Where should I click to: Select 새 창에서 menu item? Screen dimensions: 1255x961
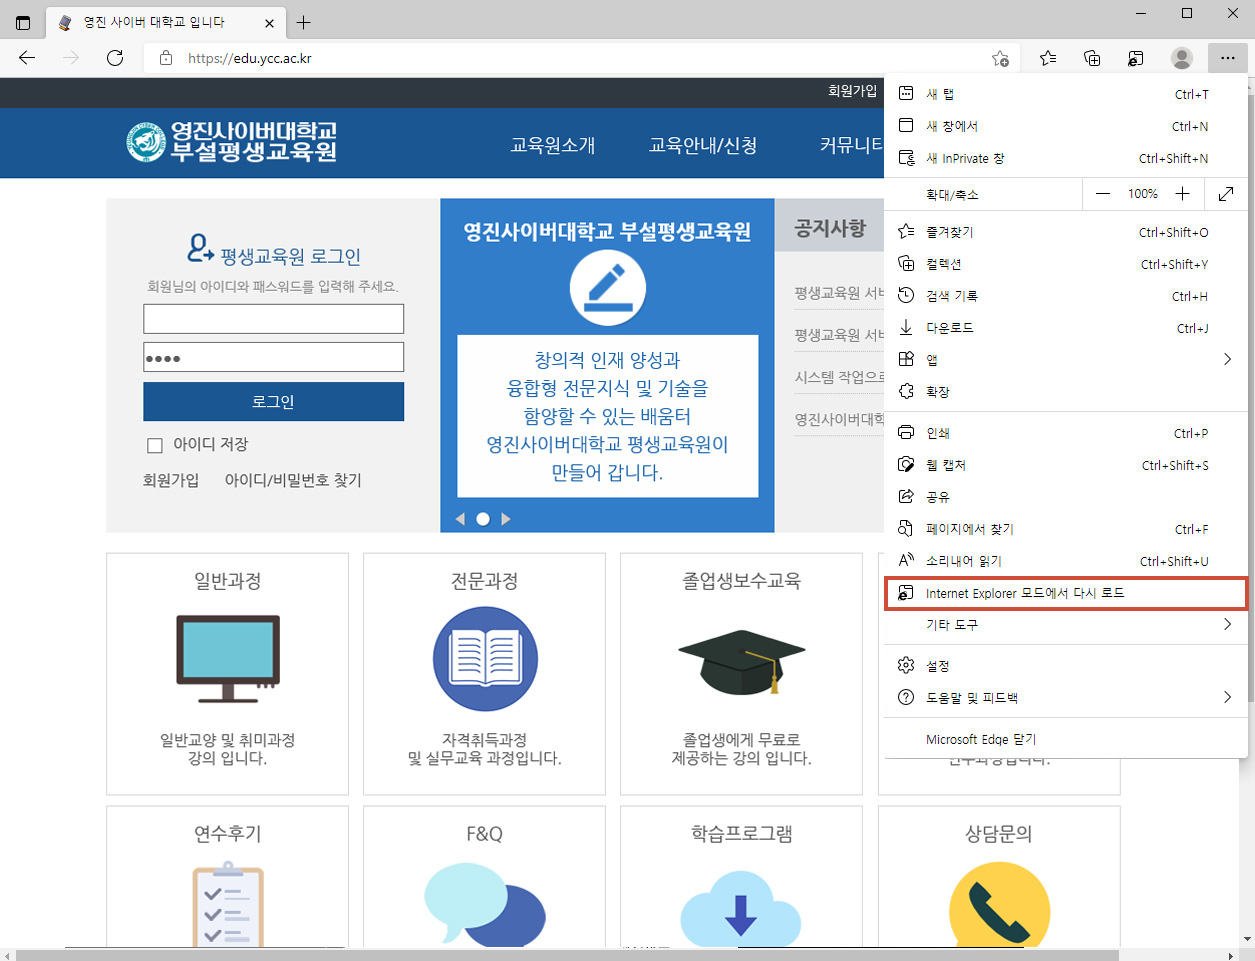[1066, 126]
